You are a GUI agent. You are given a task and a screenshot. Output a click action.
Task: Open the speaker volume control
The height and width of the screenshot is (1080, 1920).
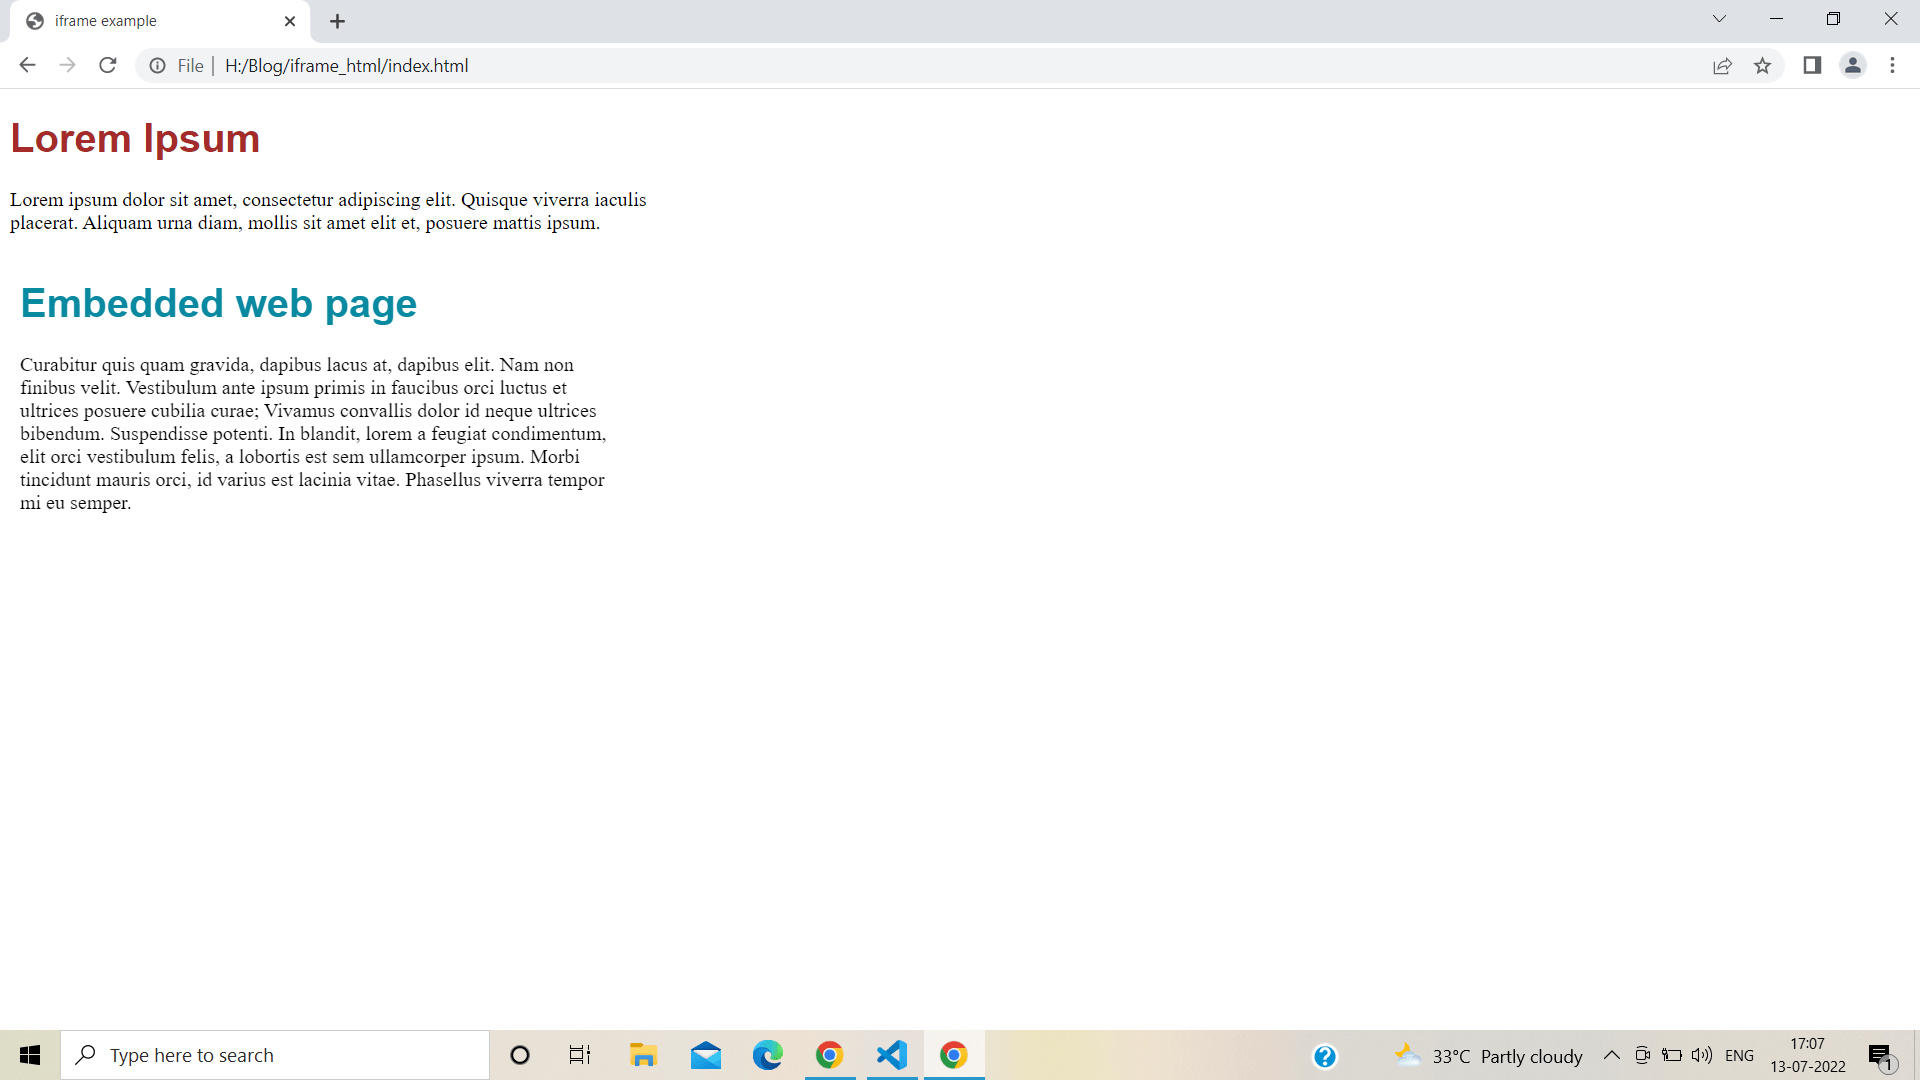pyautogui.click(x=1701, y=1054)
